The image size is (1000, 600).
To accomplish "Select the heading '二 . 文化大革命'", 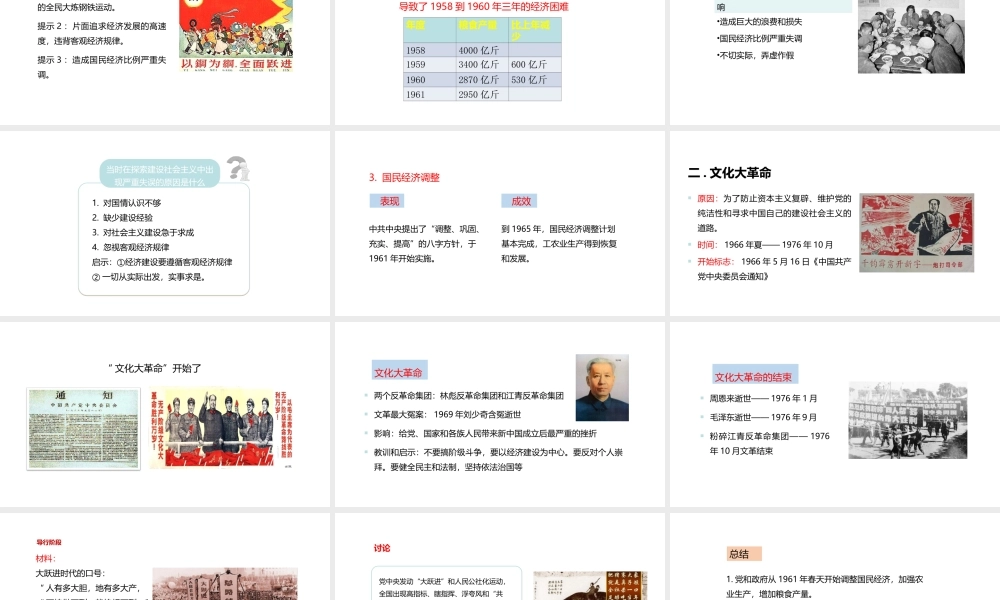I will pyautogui.click(x=730, y=173).
